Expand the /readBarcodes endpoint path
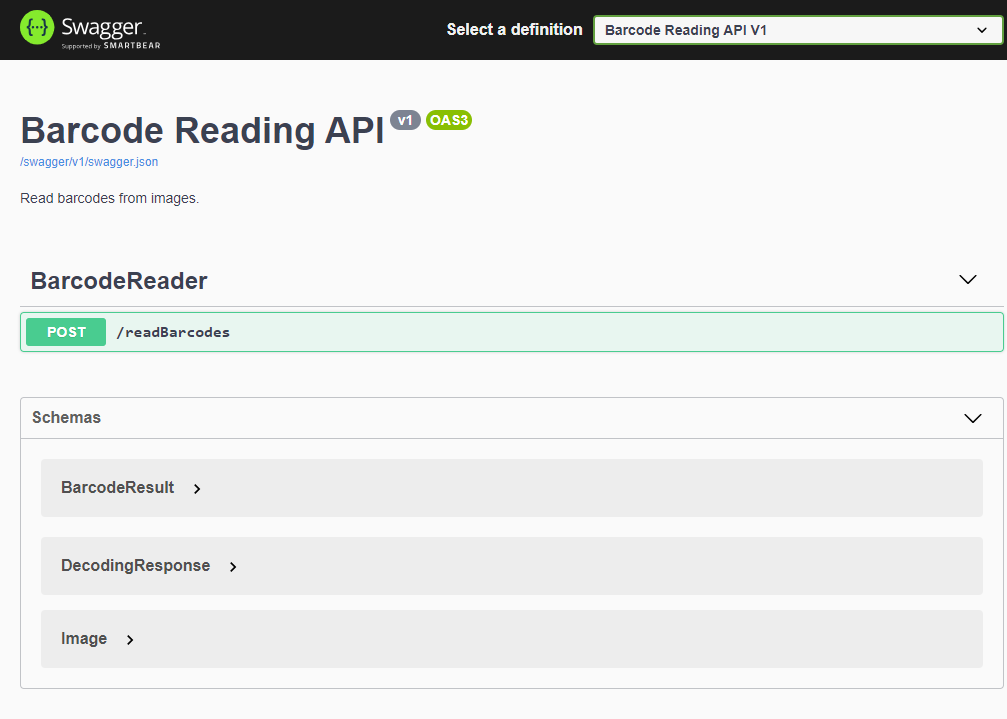Image resolution: width=1007 pixels, height=719 pixels. pos(173,332)
